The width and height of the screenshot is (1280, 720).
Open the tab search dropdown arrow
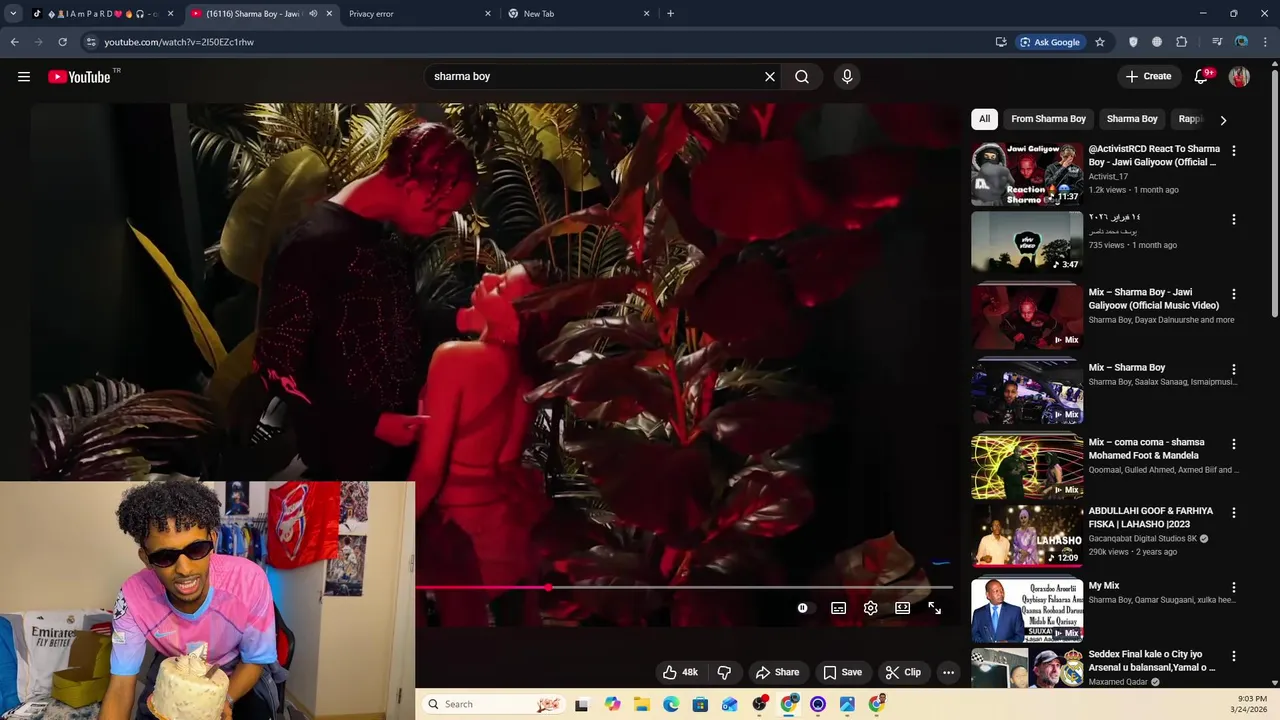(x=13, y=14)
